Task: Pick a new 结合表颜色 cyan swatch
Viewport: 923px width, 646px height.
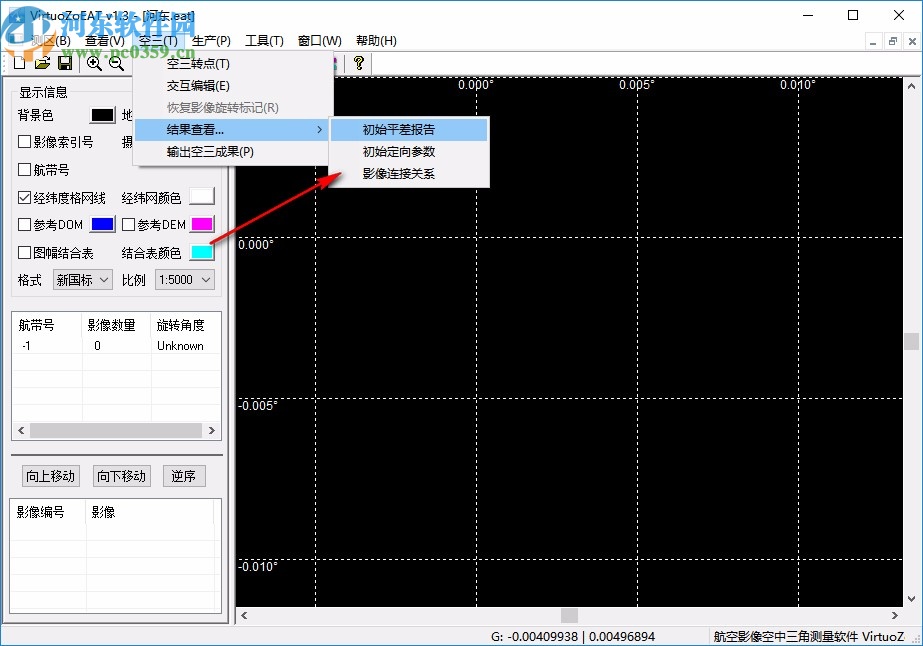Action: click(201, 252)
